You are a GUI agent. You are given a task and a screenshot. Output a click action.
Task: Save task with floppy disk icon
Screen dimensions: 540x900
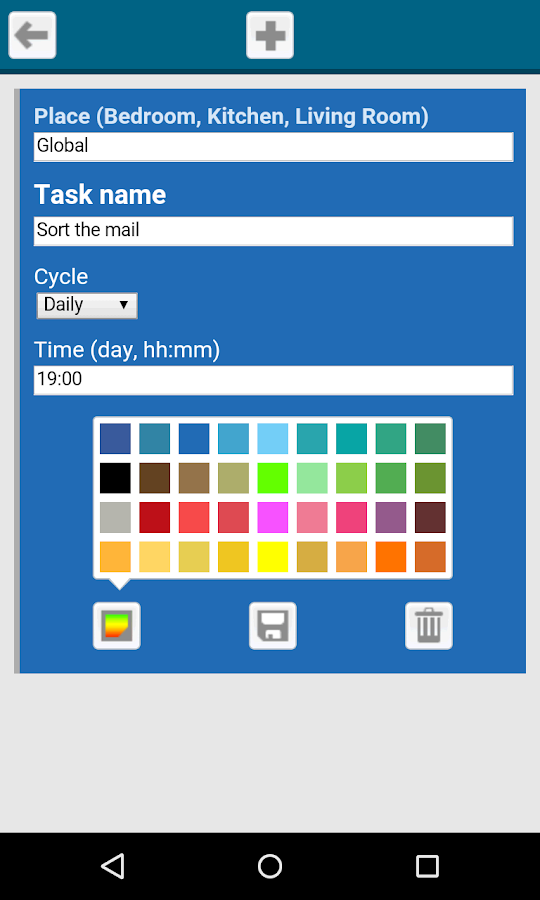coord(273,626)
